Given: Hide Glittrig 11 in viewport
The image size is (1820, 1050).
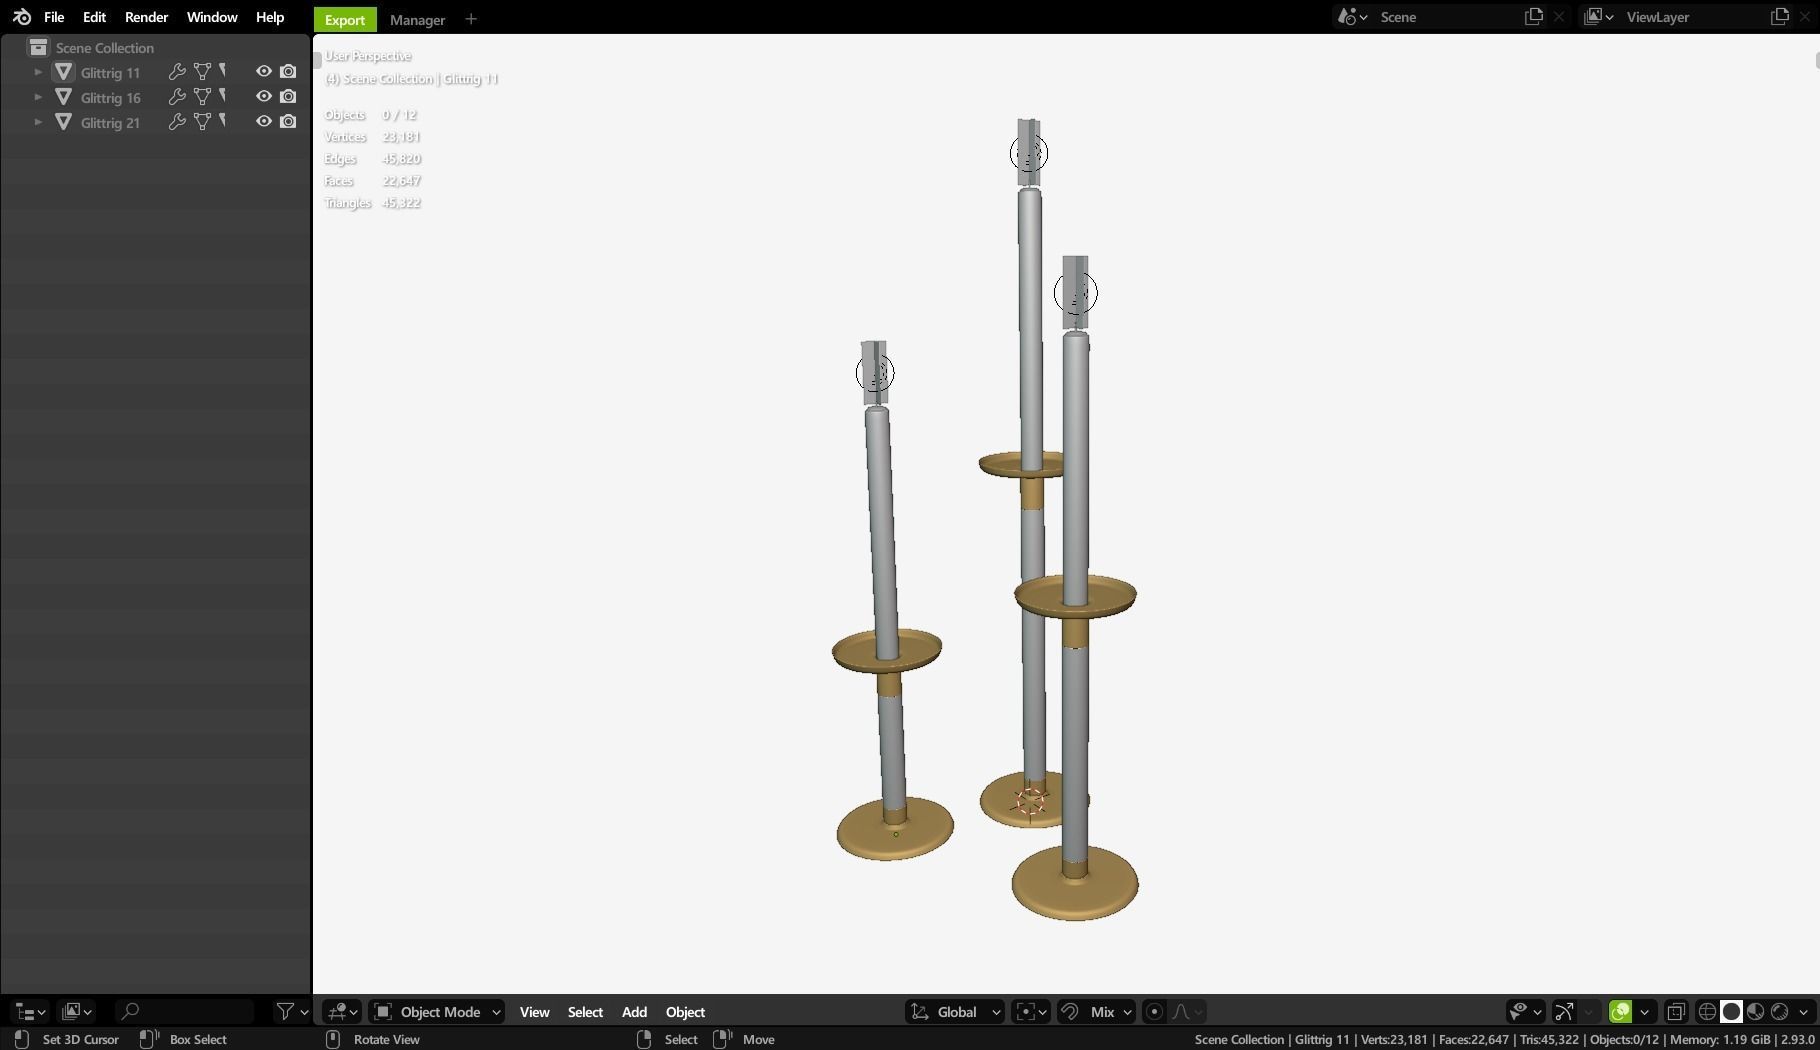Looking at the screenshot, I should click(264, 71).
